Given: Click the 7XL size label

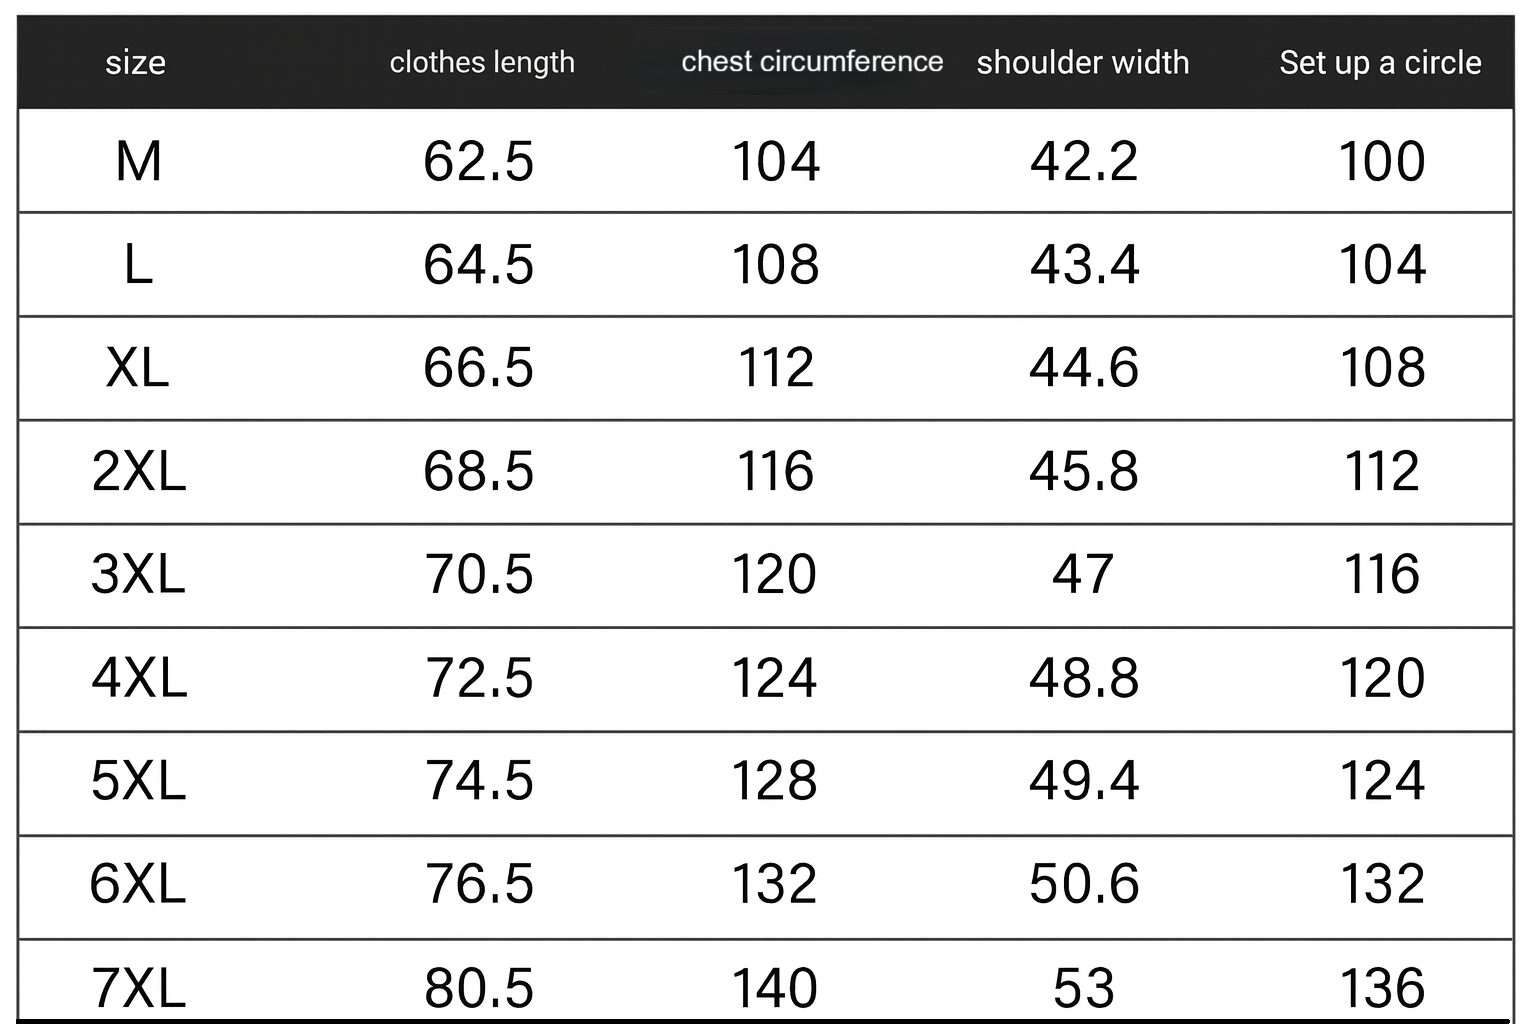Looking at the screenshot, I should pyautogui.click(x=139, y=988).
